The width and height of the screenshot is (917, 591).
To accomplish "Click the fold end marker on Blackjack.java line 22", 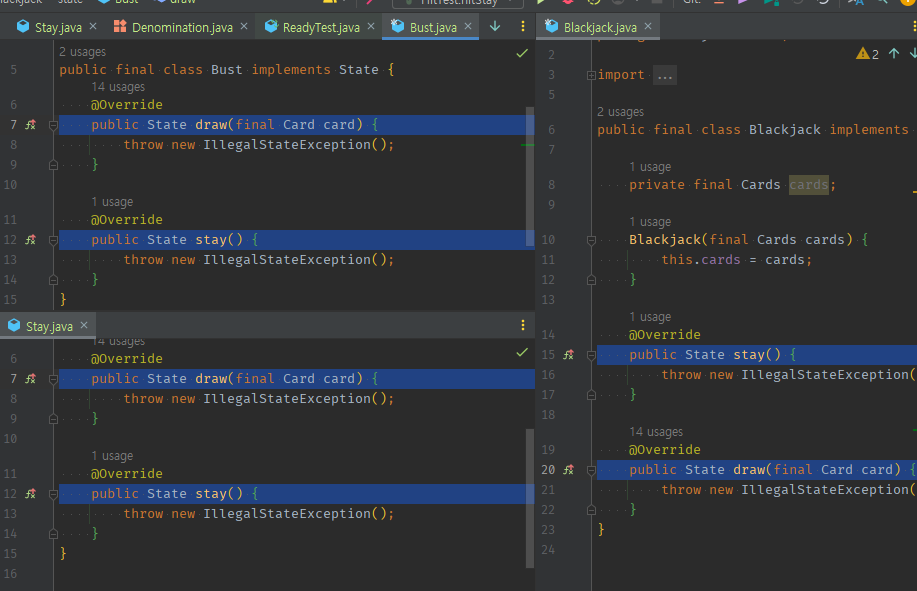I will pos(591,510).
